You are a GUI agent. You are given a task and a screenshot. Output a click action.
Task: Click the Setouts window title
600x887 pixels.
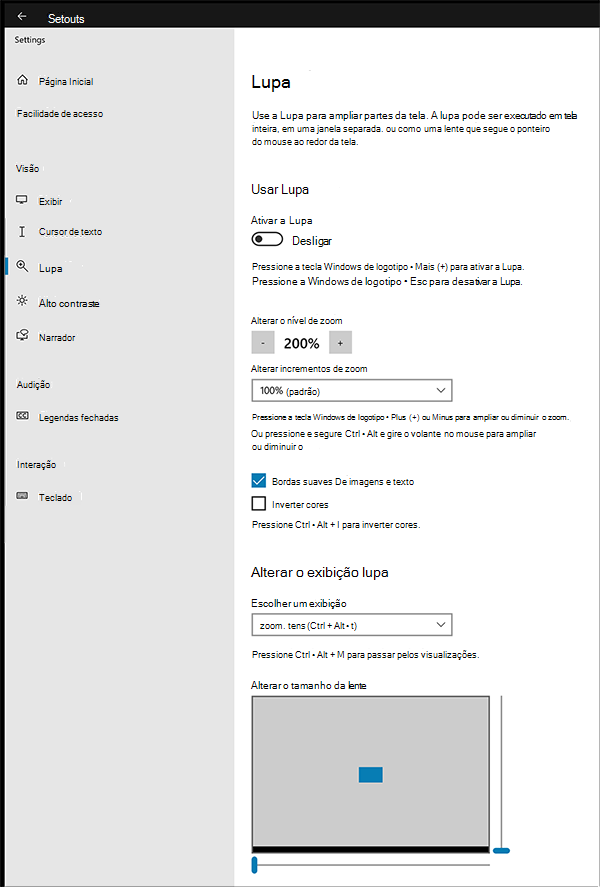click(x=66, y=19)
